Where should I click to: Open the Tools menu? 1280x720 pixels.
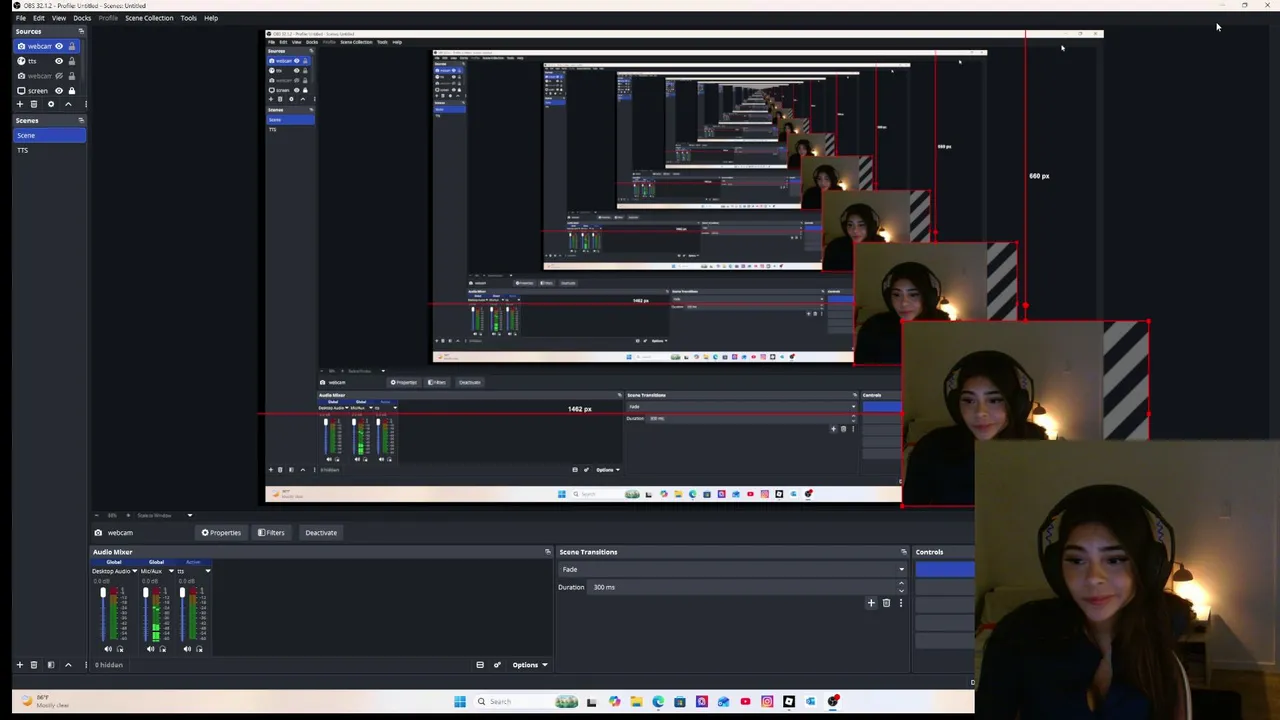pos(188,18)
